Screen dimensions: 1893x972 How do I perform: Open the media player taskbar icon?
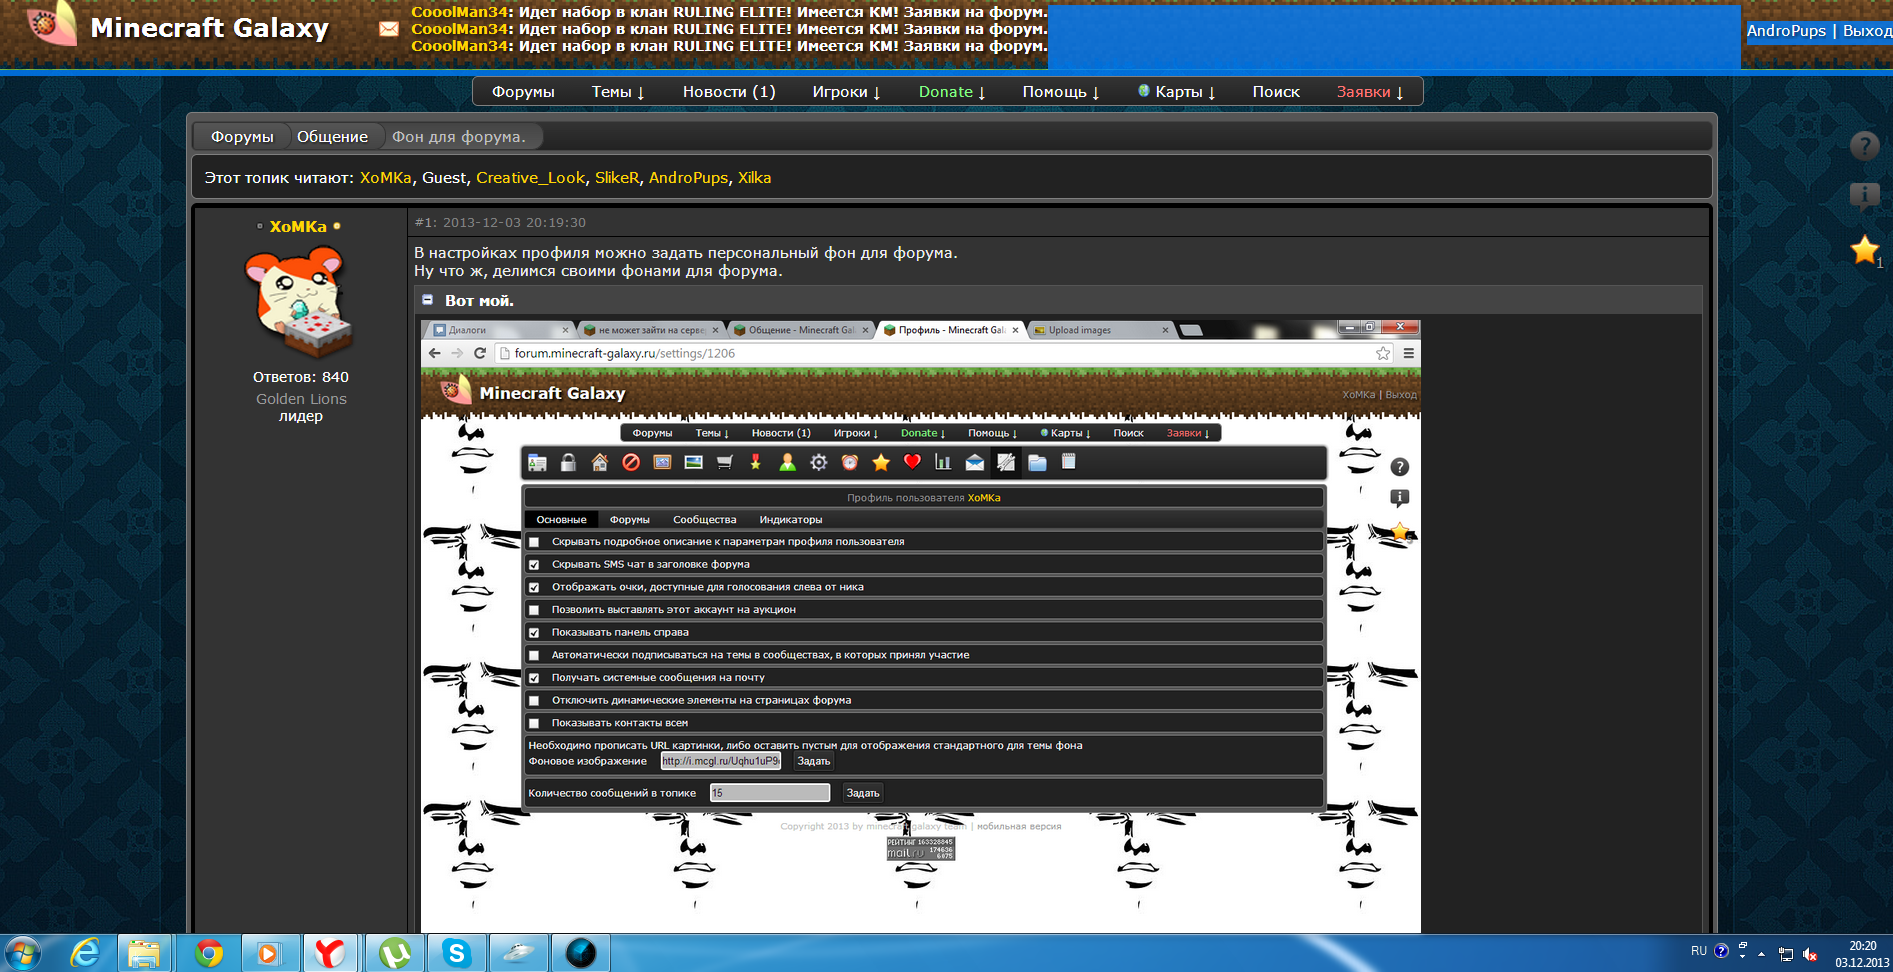coord(269,953)
